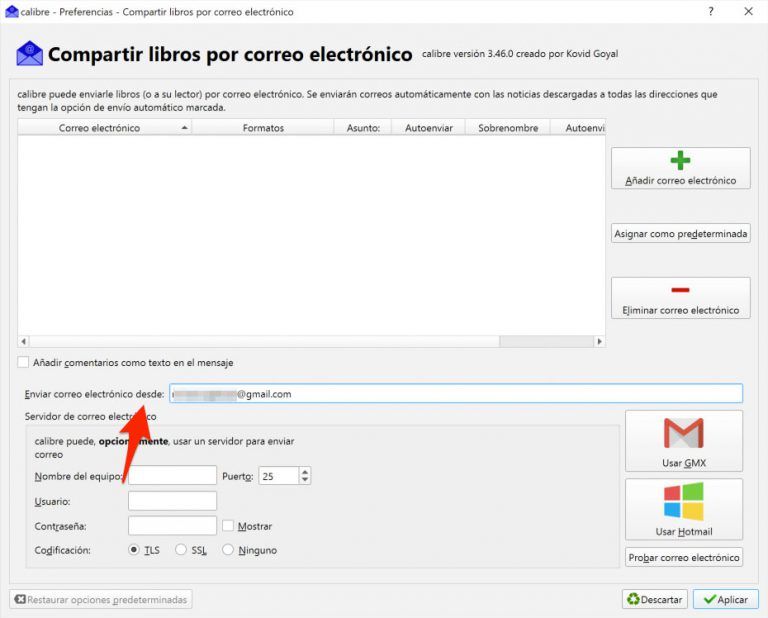Click the Descartar button
The height and width of the screenshot is (618, 768).
[655, 599]
